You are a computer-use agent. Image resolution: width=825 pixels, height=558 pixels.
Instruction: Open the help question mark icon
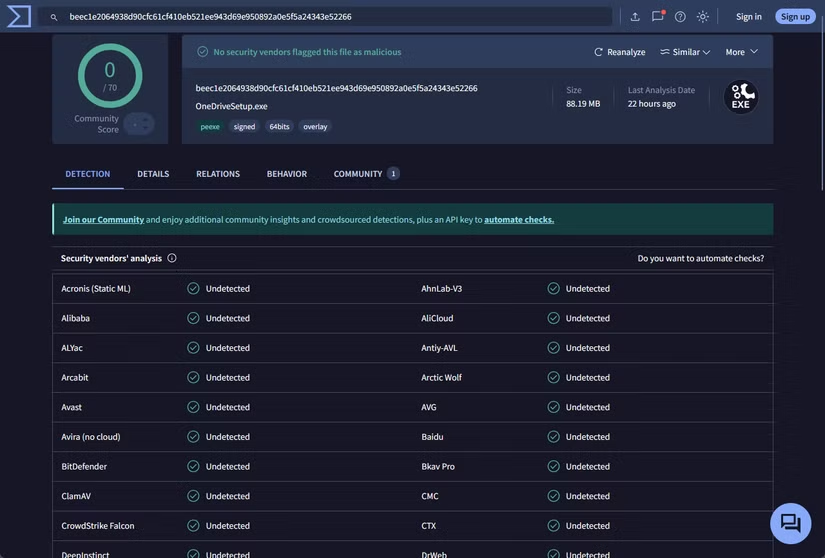680,17
